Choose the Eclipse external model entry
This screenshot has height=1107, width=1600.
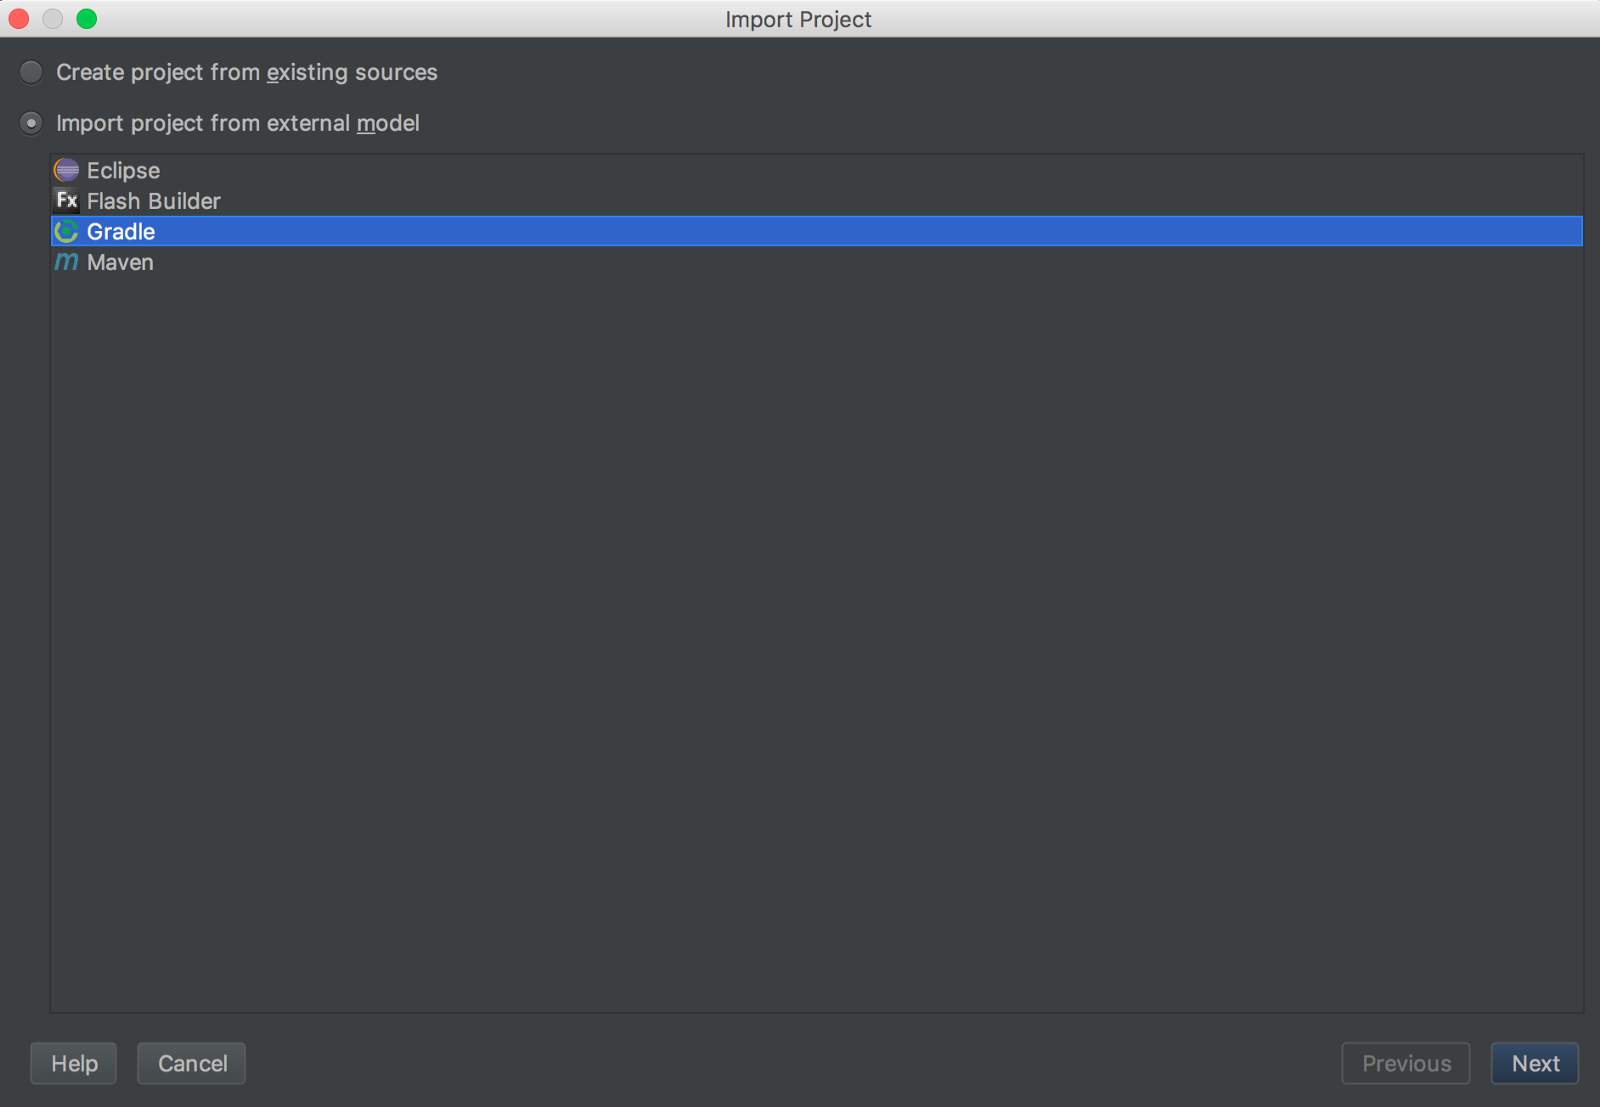(817, 170)
